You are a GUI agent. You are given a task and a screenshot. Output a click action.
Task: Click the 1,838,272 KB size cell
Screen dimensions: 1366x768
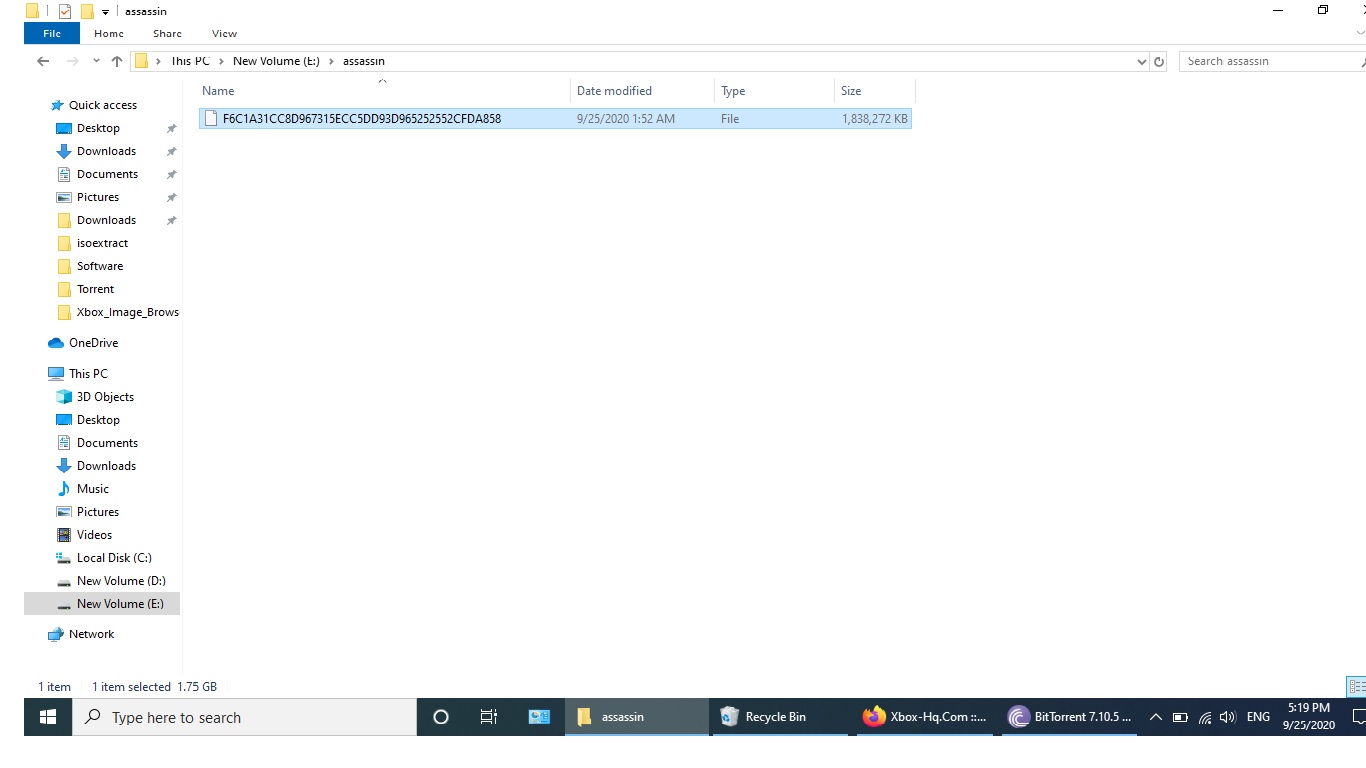pyautogui.click(x=875, y=118)
